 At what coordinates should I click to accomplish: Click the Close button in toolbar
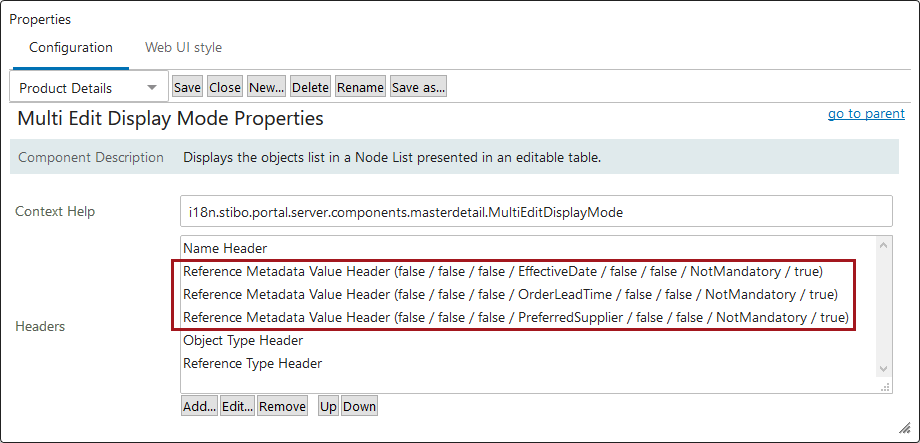tap(225, 87)
